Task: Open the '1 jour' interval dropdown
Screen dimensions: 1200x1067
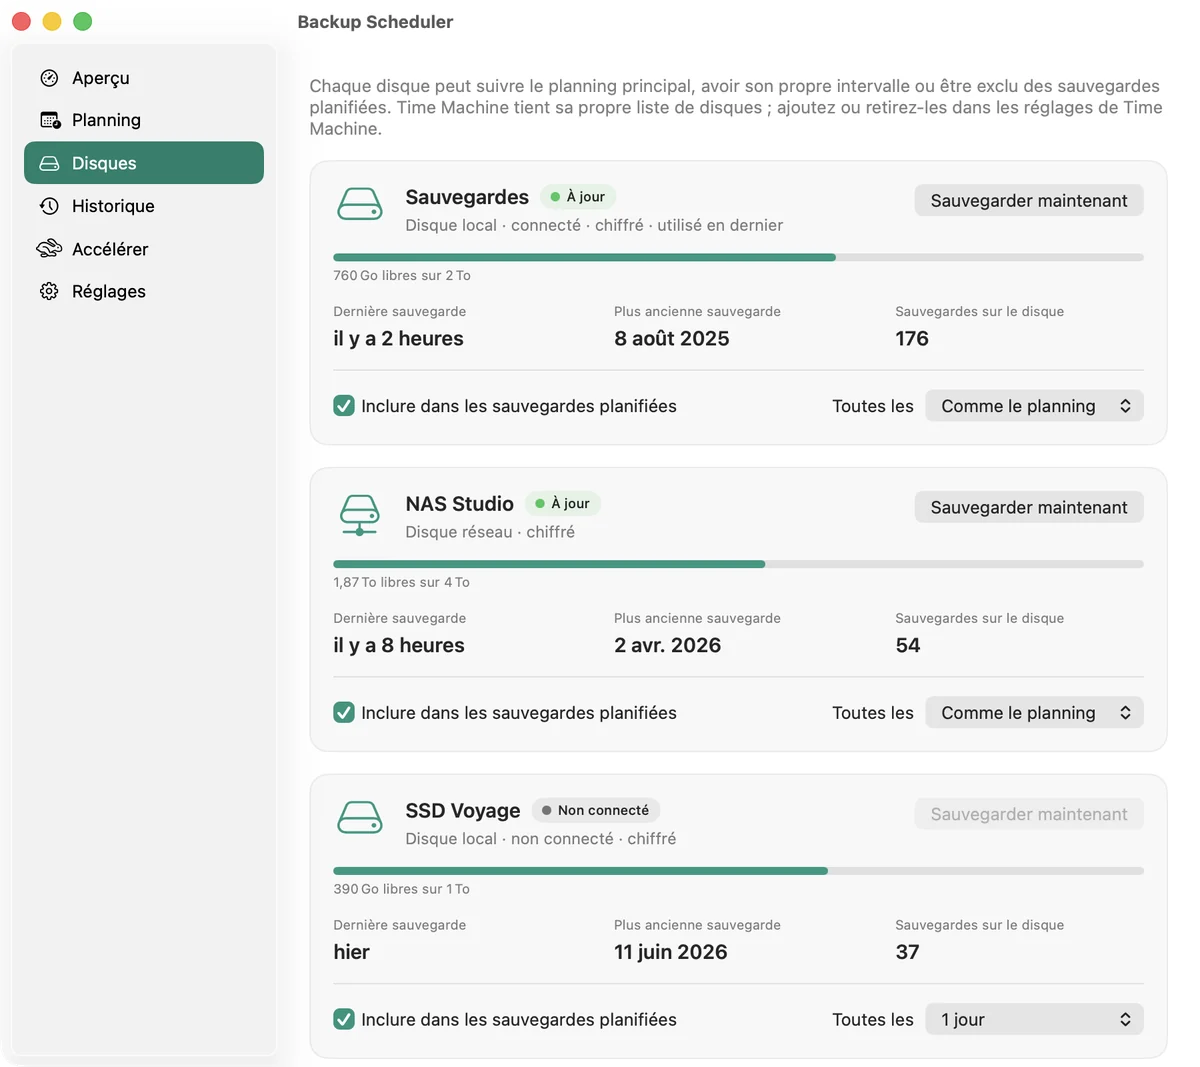Action: tap(1034, 1020)
